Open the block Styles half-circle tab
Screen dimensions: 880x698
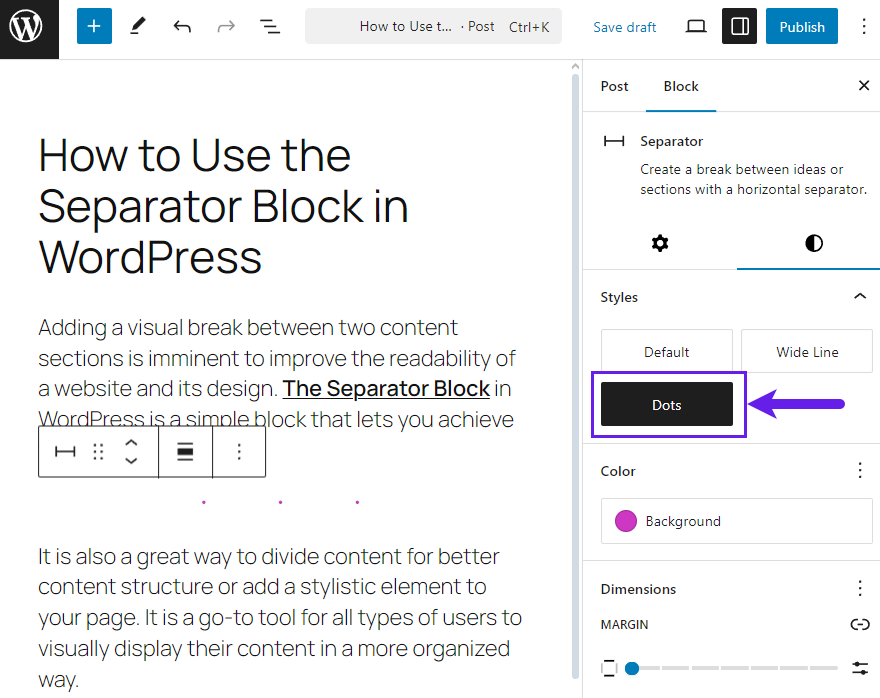pyautogui.click(x=814, y=244)
